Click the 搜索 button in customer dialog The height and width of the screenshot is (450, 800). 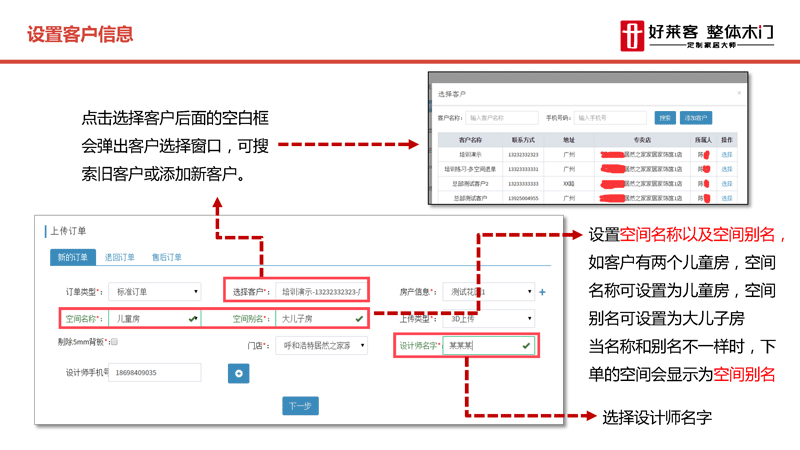pos(665,118)
